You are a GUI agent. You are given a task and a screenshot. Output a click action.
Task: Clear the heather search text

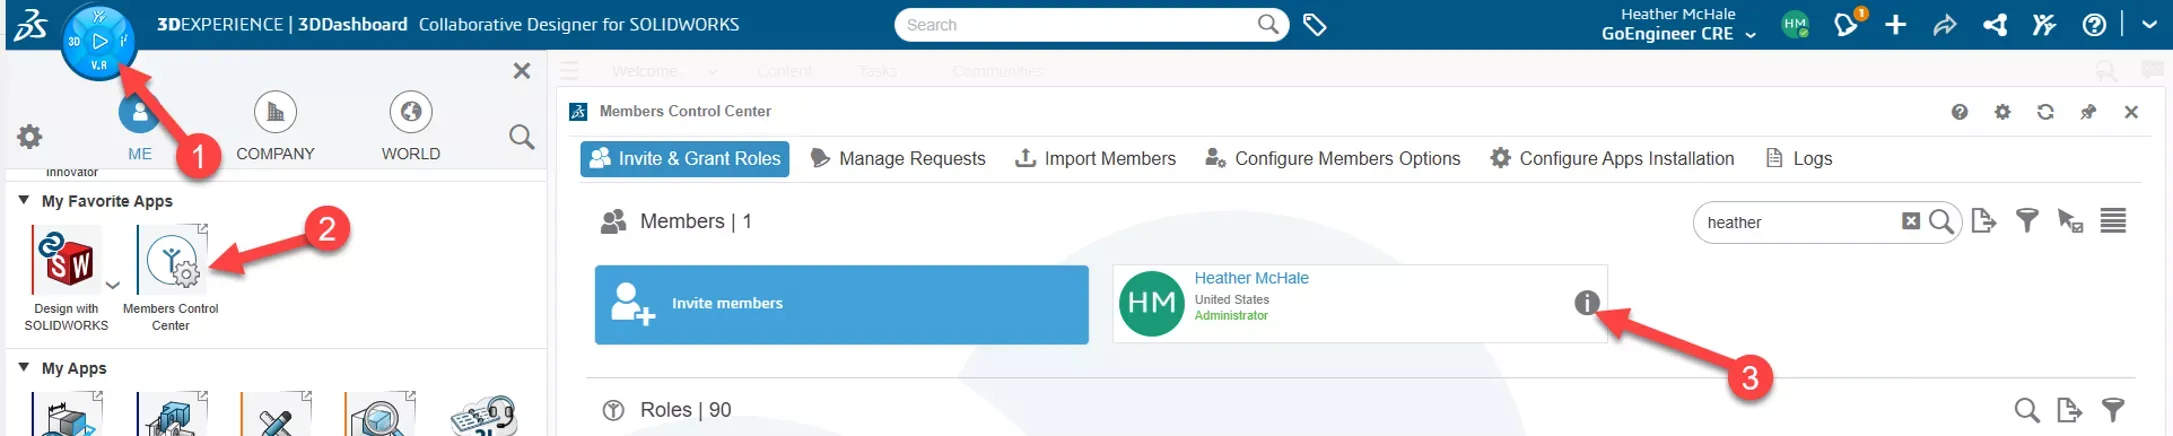click(1910, 221)
